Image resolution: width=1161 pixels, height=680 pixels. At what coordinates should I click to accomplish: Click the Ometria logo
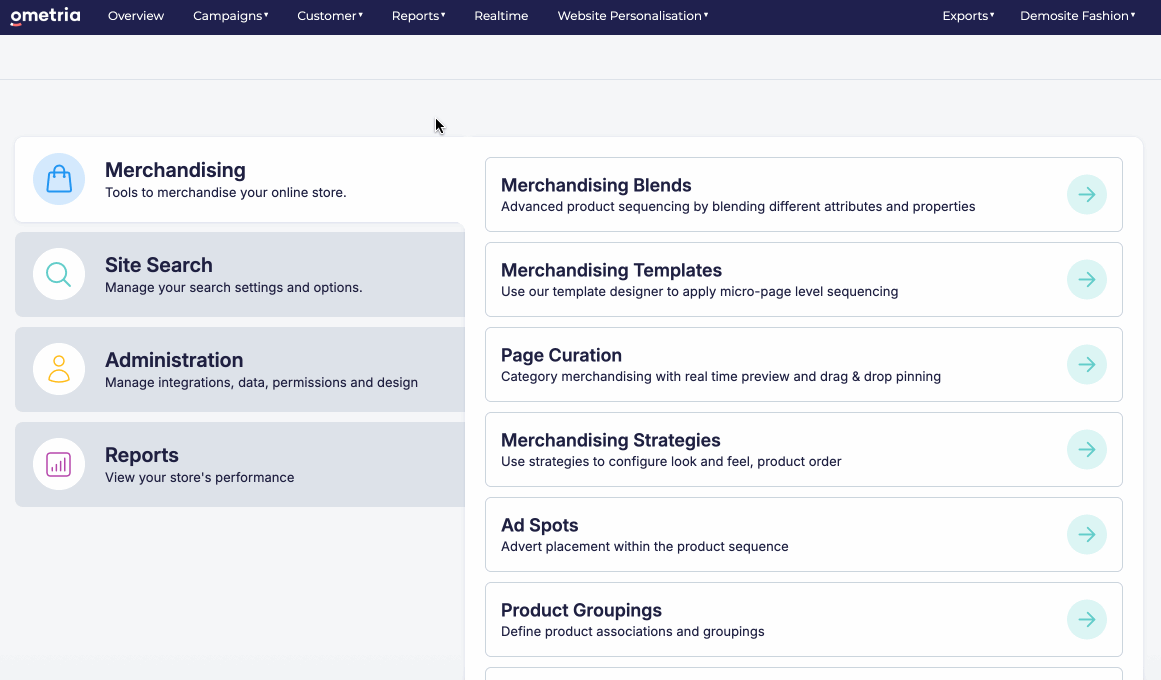[x=45, y=16]
